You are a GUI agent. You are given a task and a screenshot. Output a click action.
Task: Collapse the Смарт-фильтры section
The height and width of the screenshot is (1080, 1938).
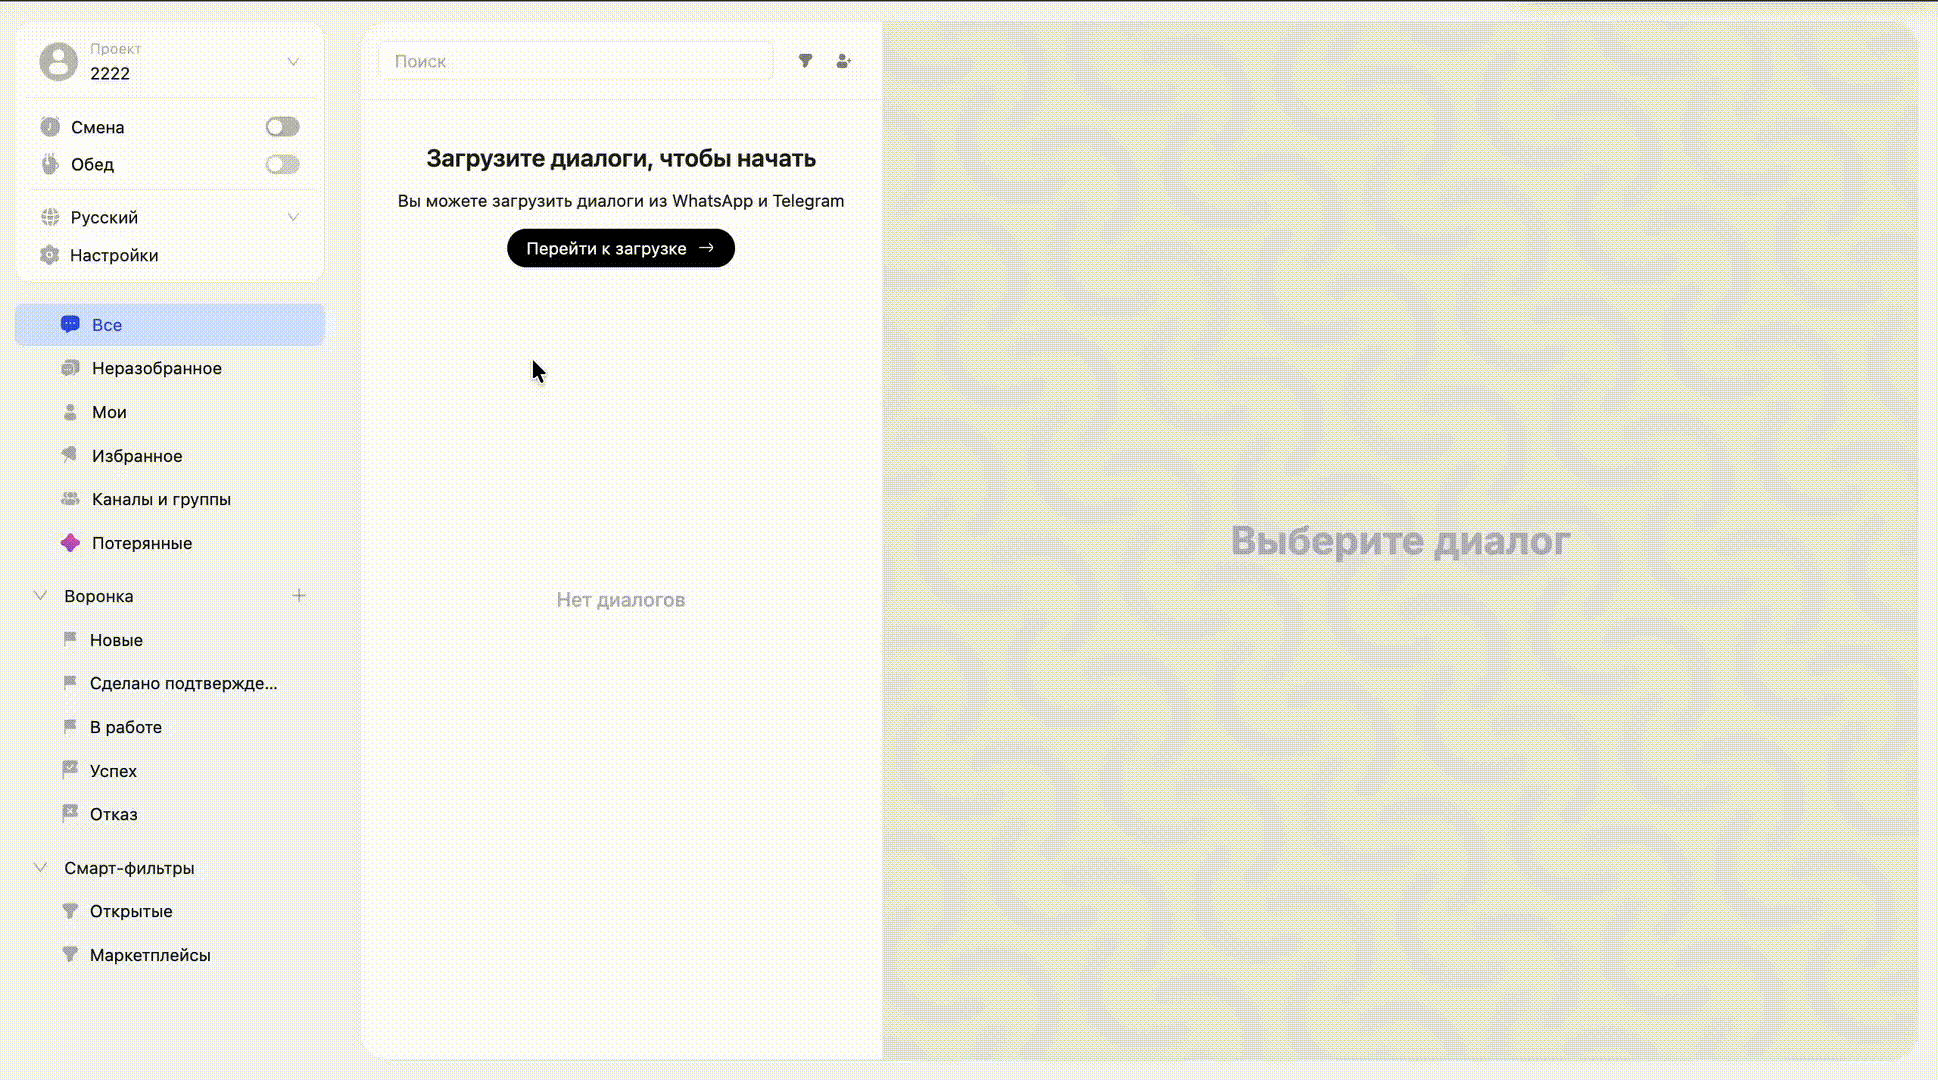41,868
